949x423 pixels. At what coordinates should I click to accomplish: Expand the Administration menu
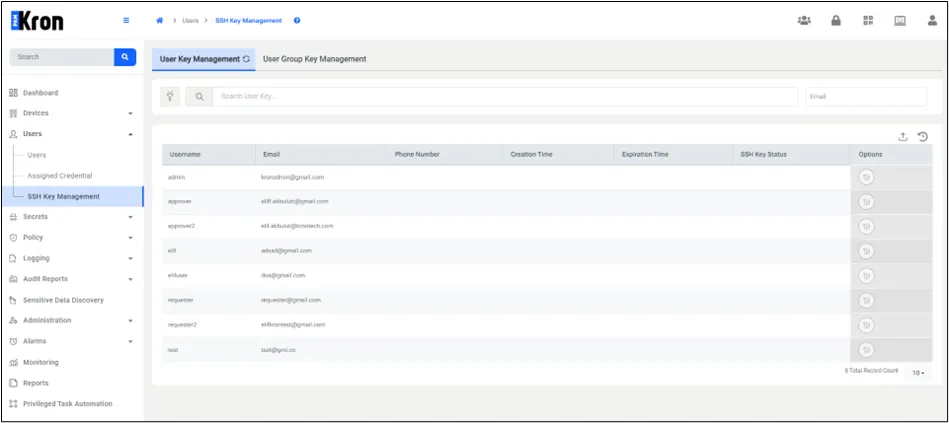[131, 321]
